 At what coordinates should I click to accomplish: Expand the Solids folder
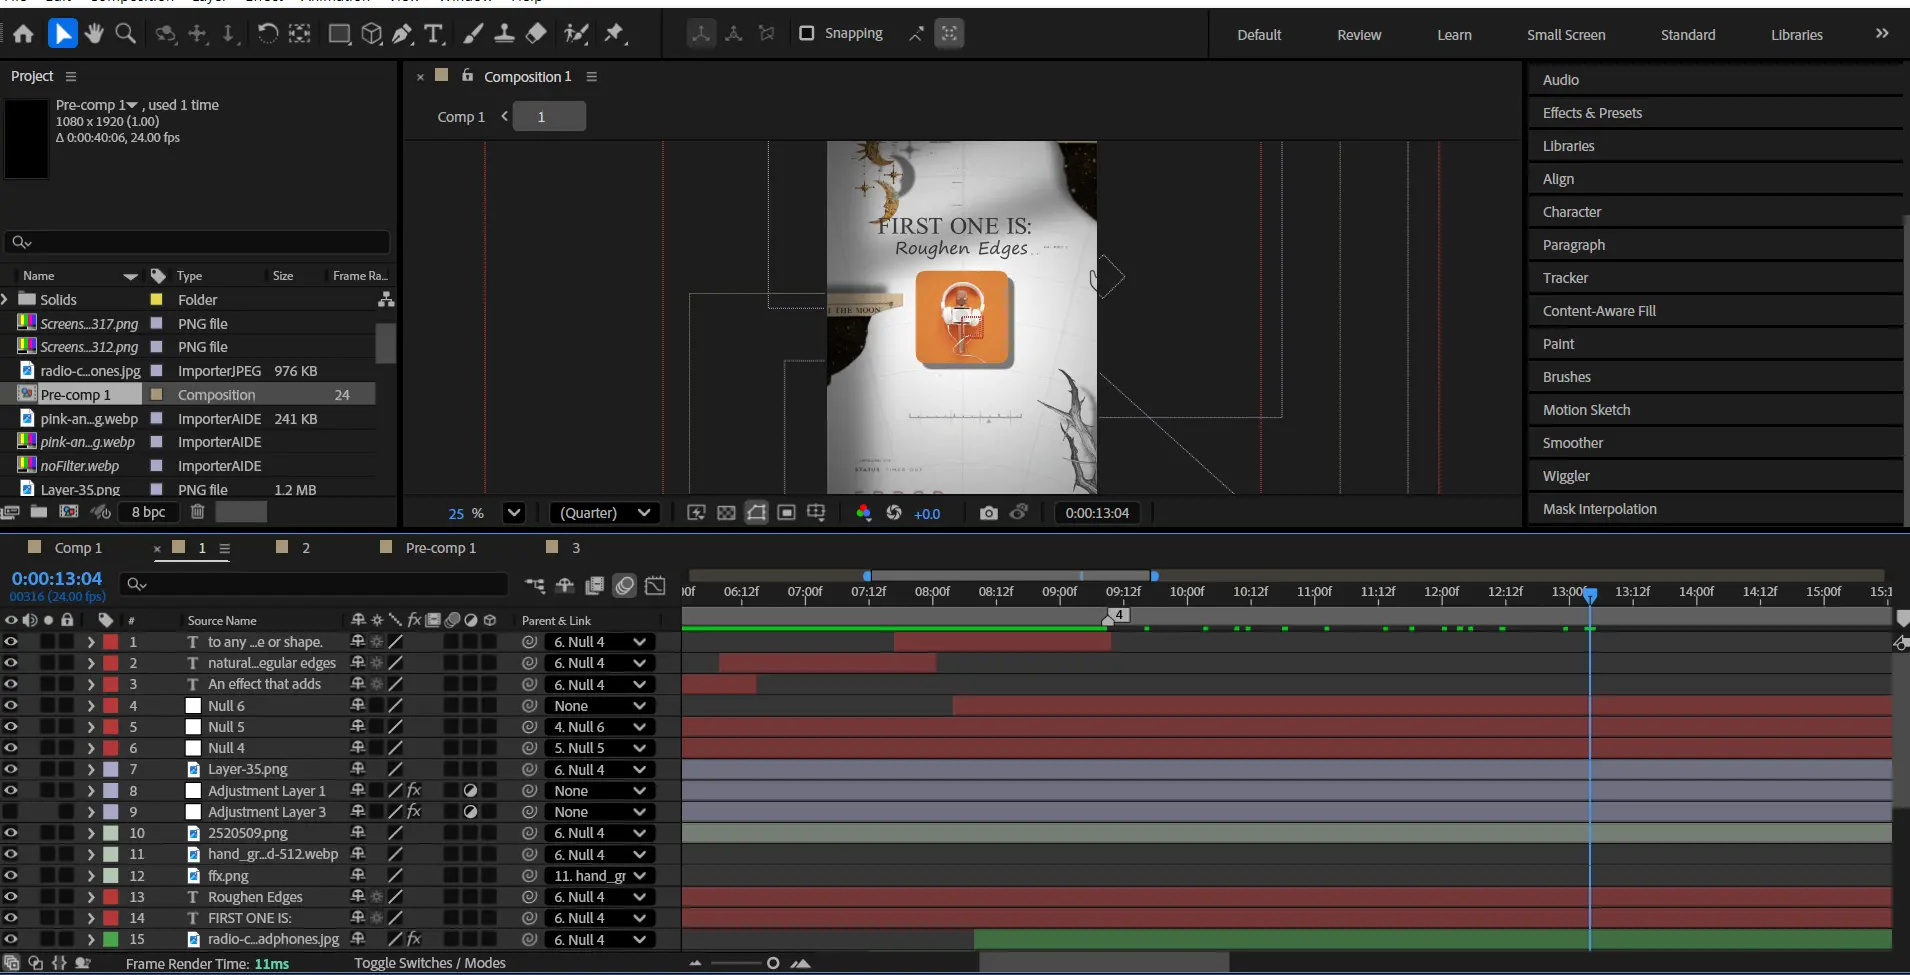coord(6,299)
